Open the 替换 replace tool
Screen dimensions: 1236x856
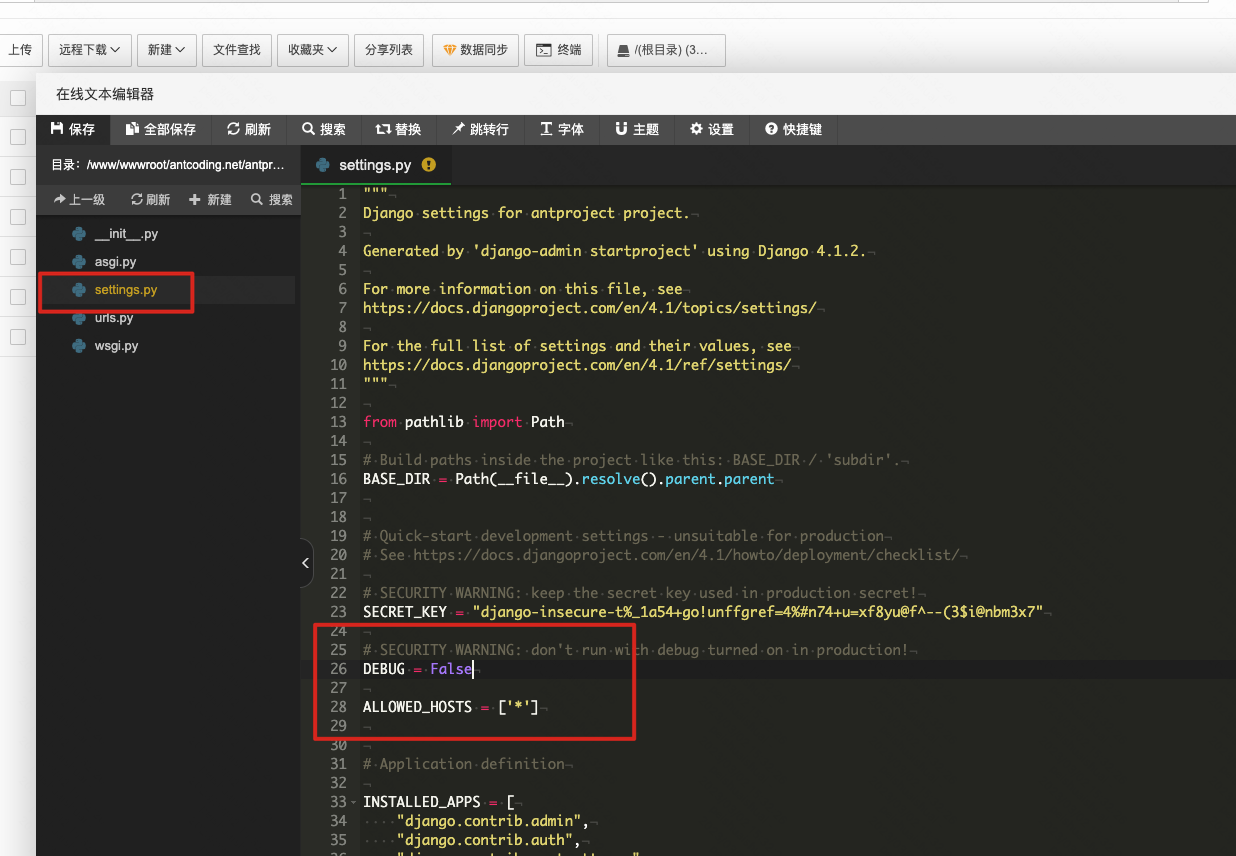[398, 129]
